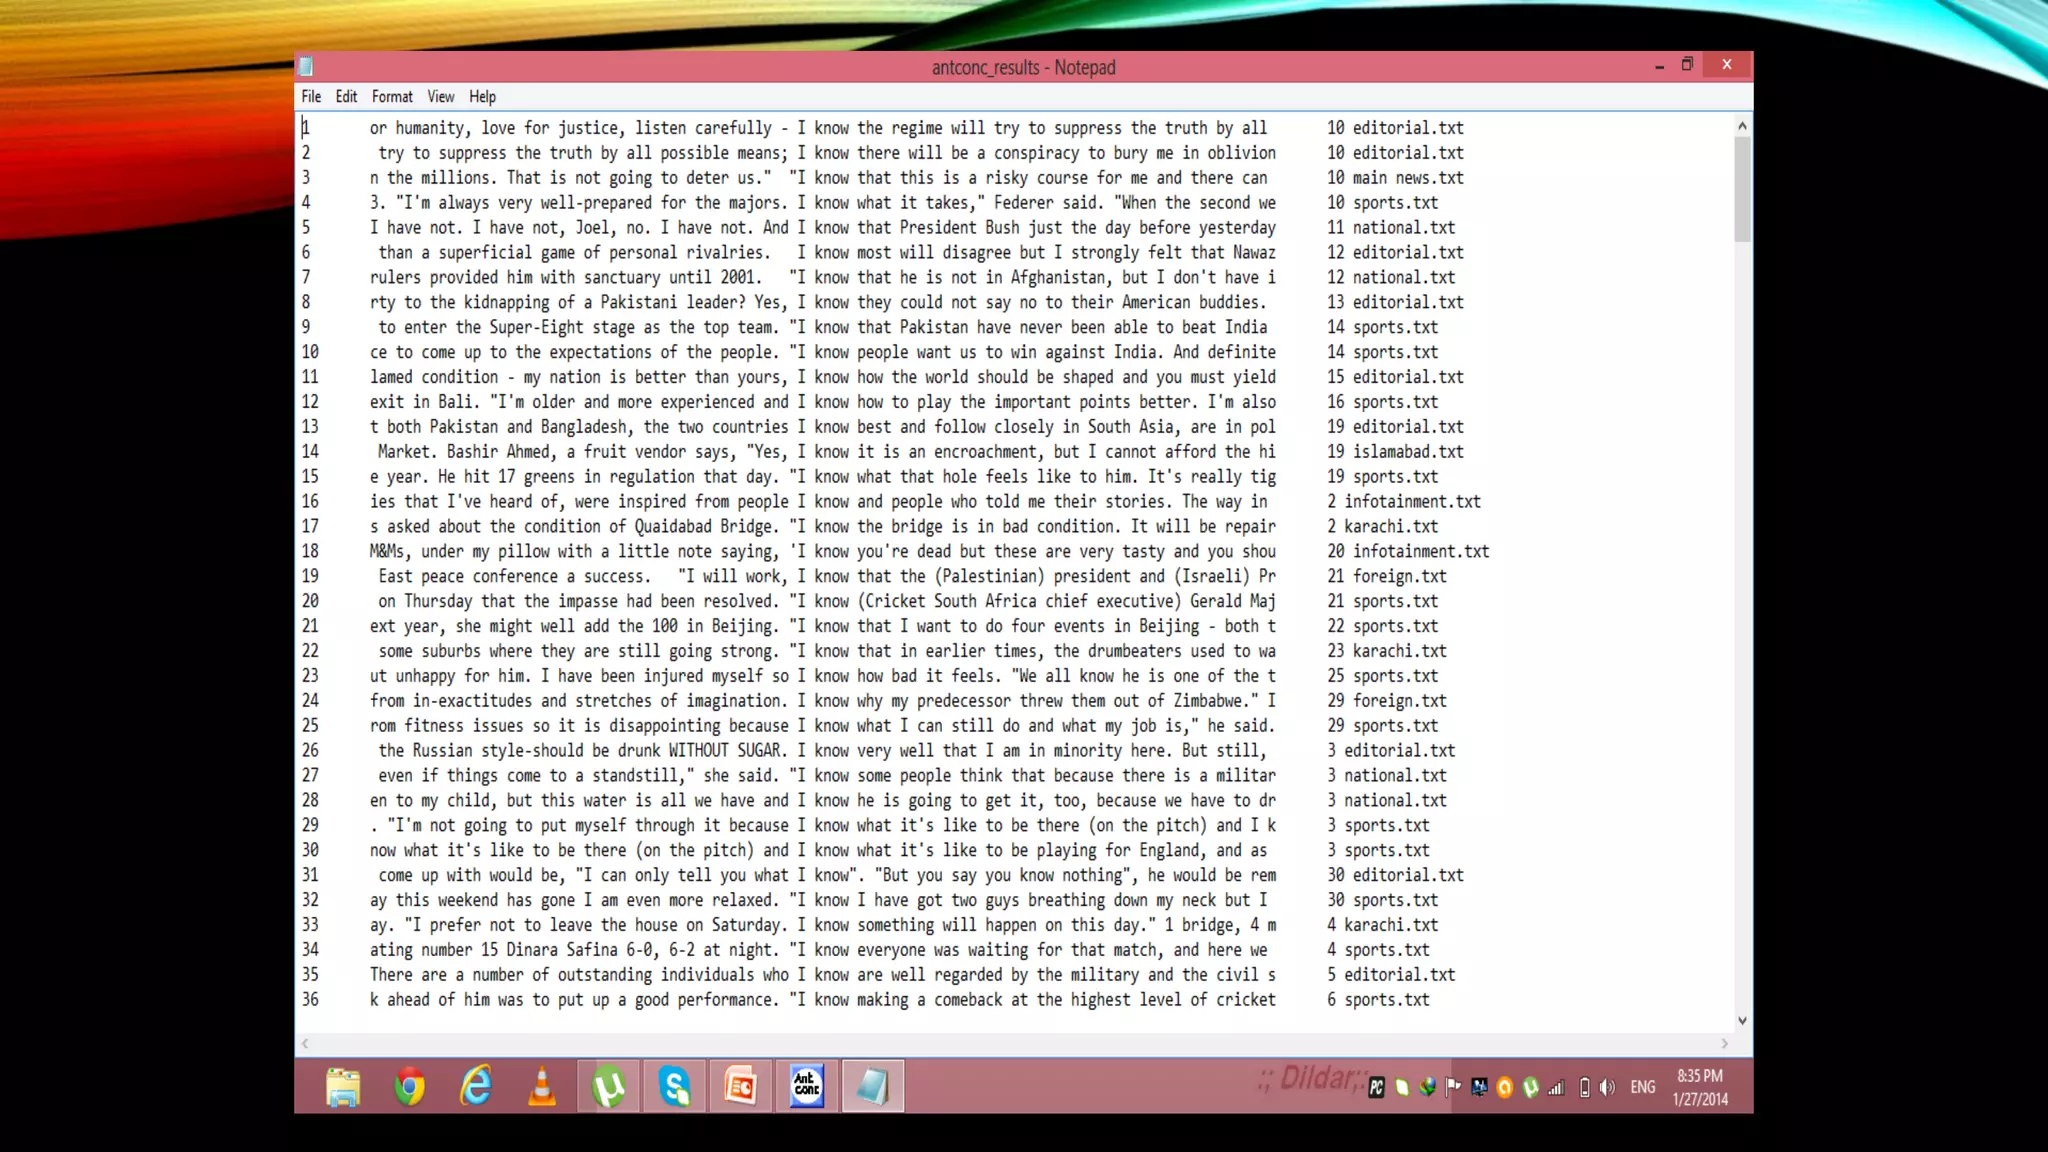Open the Format menu
This screenshot has height=1152, width=2048.
click(x=392, y=97)
